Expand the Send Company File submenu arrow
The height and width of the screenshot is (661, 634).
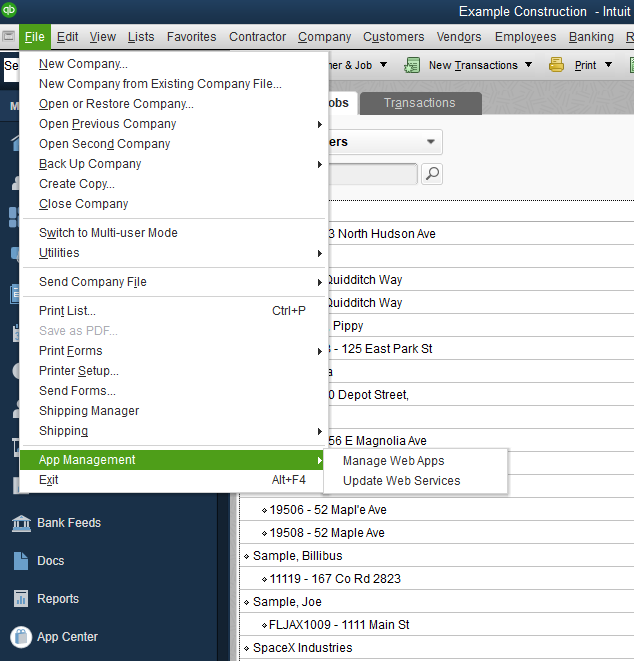coord(320,282)
